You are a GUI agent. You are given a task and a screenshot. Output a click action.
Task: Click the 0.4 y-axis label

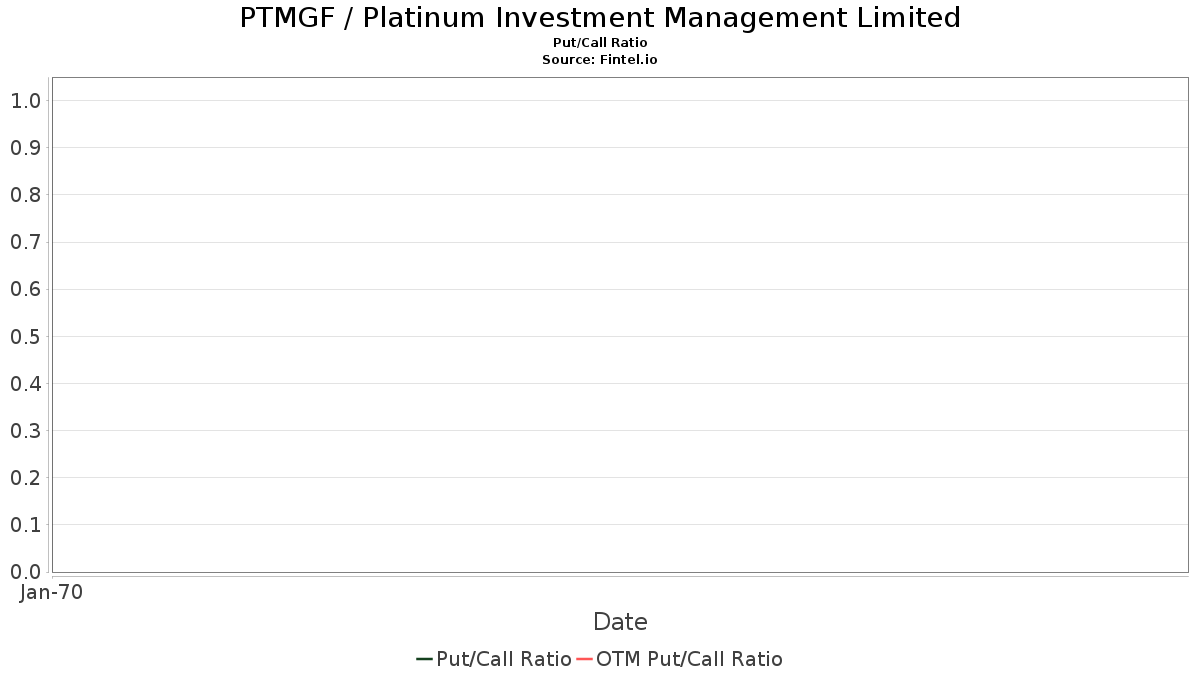(x=25, y=383)
